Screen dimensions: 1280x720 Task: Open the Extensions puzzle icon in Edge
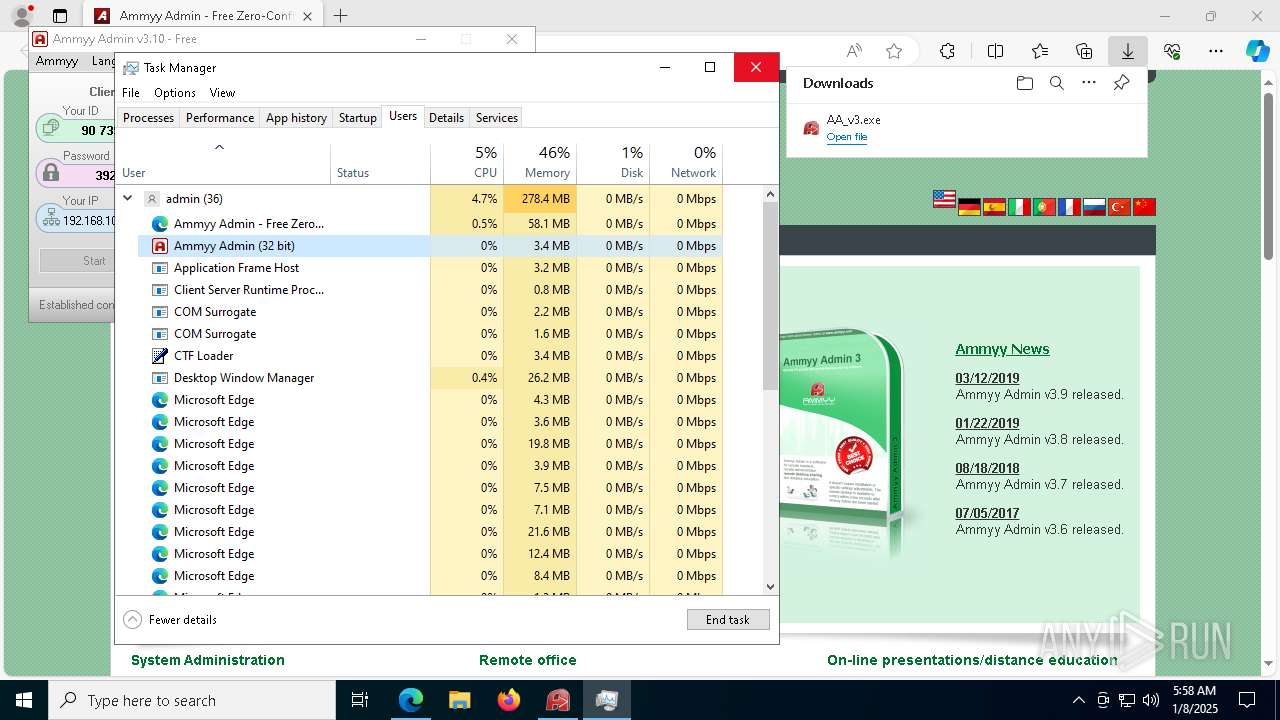pyautogui.click(x=947, y=51)
